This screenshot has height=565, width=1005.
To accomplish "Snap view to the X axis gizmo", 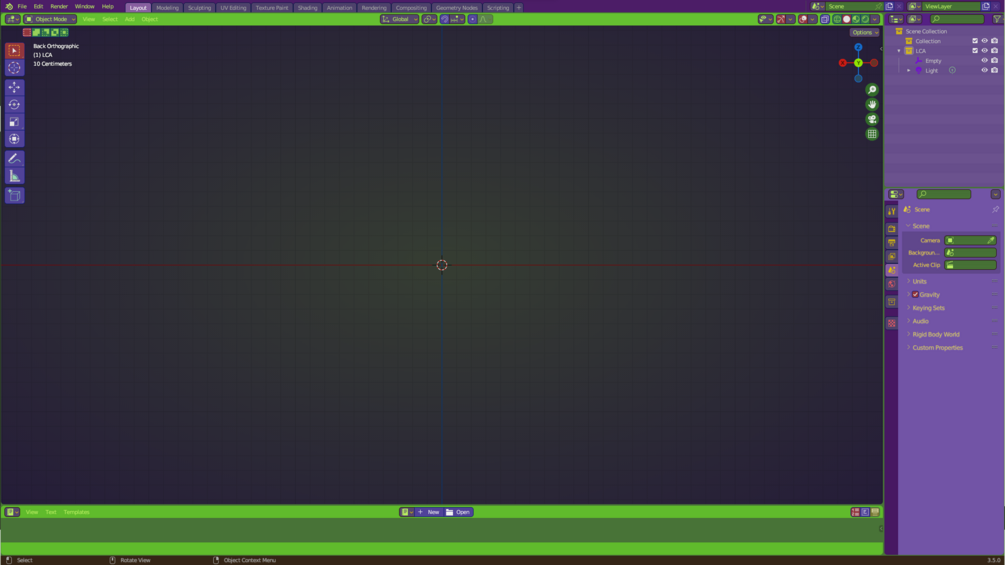I will 842,63.
